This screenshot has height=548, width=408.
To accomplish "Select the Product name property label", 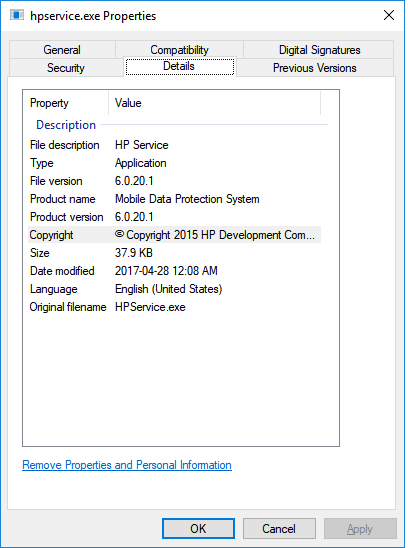I will (63, 199).
